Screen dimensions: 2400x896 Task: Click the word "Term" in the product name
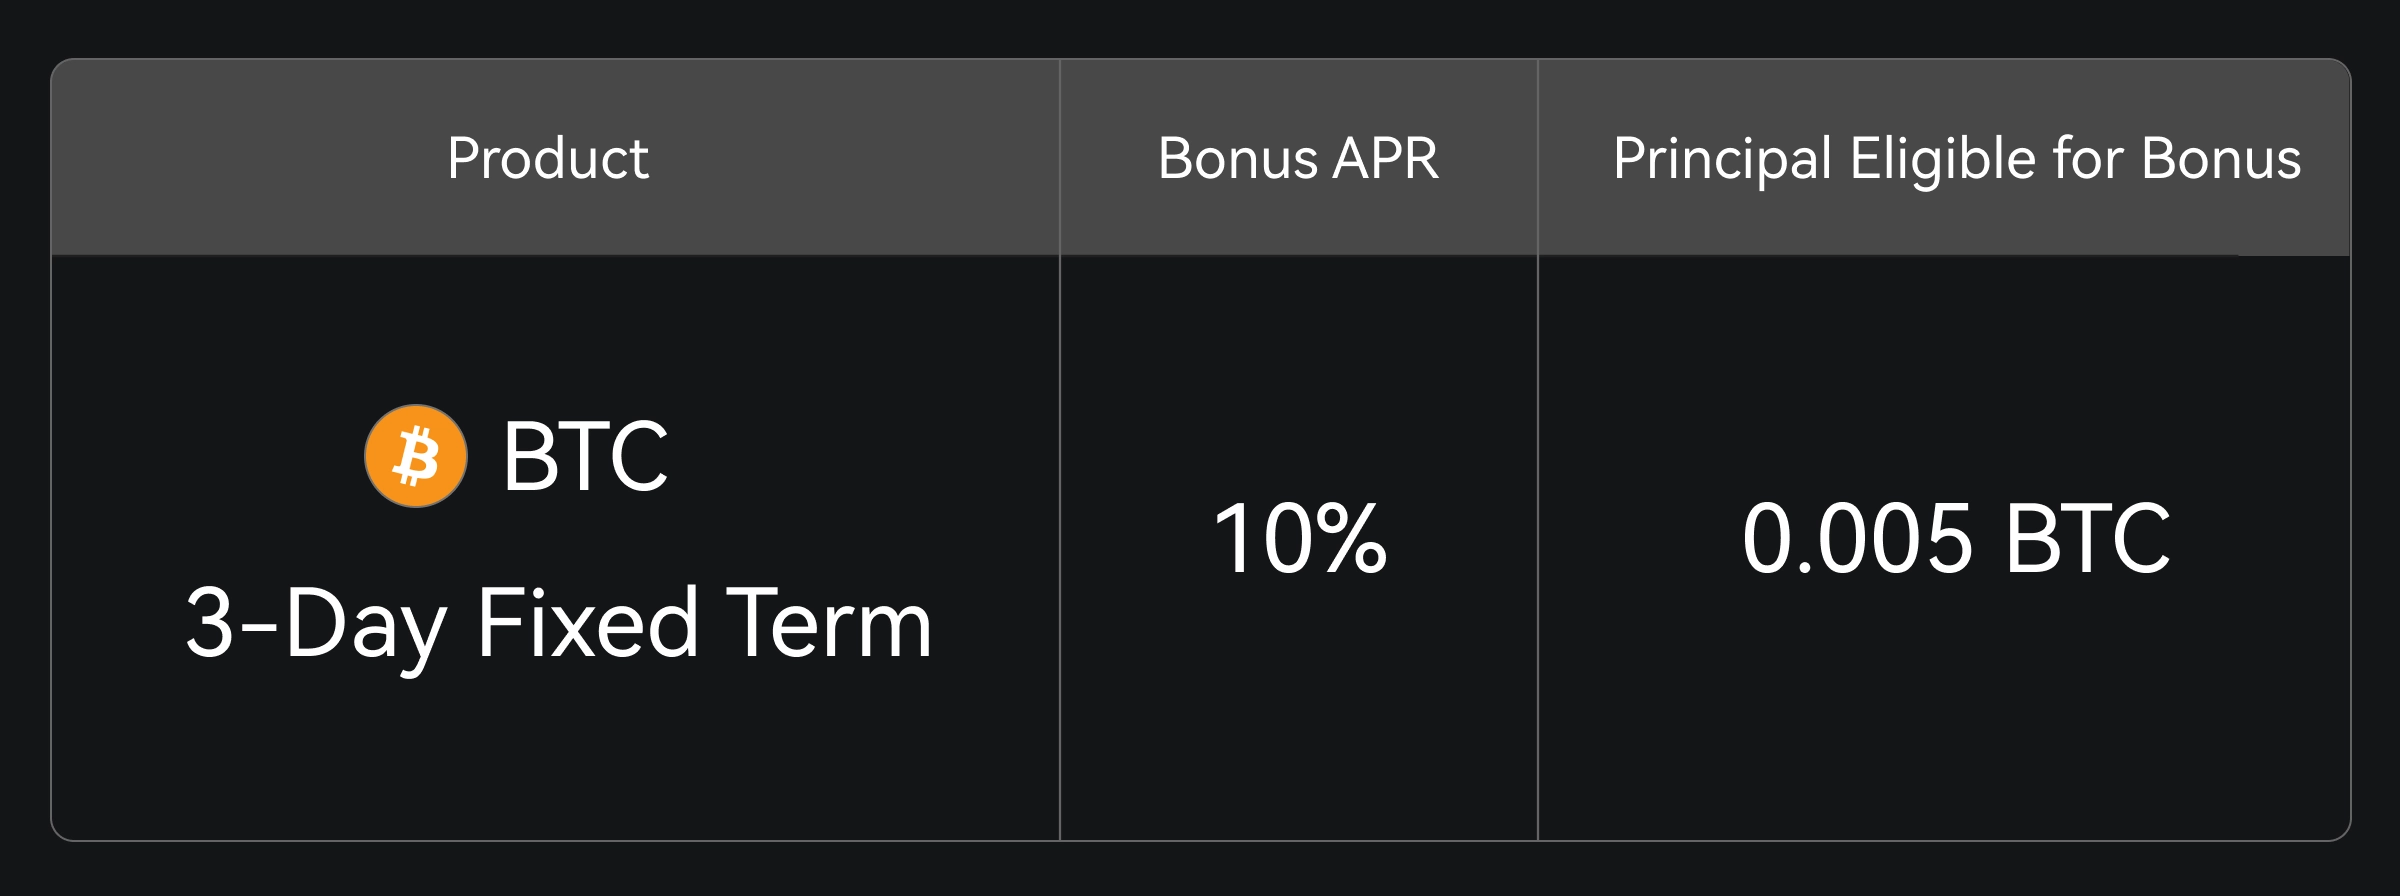(x=829, y=624)
